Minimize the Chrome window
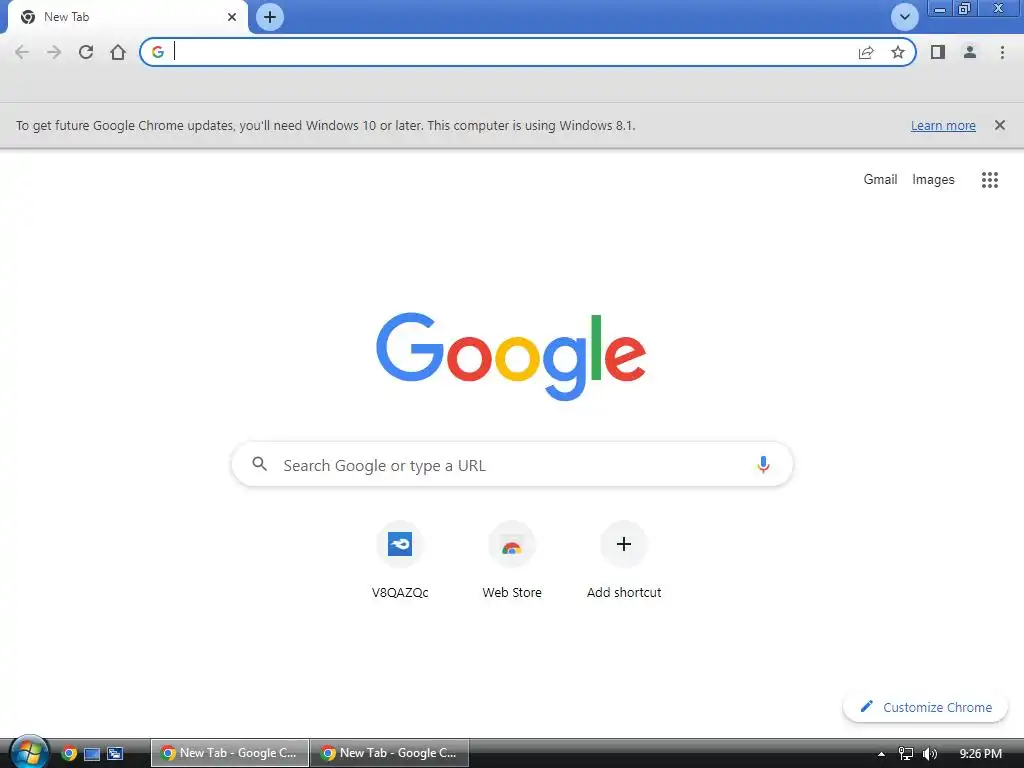Screen dimensions: 1024x768 [940, 9]
